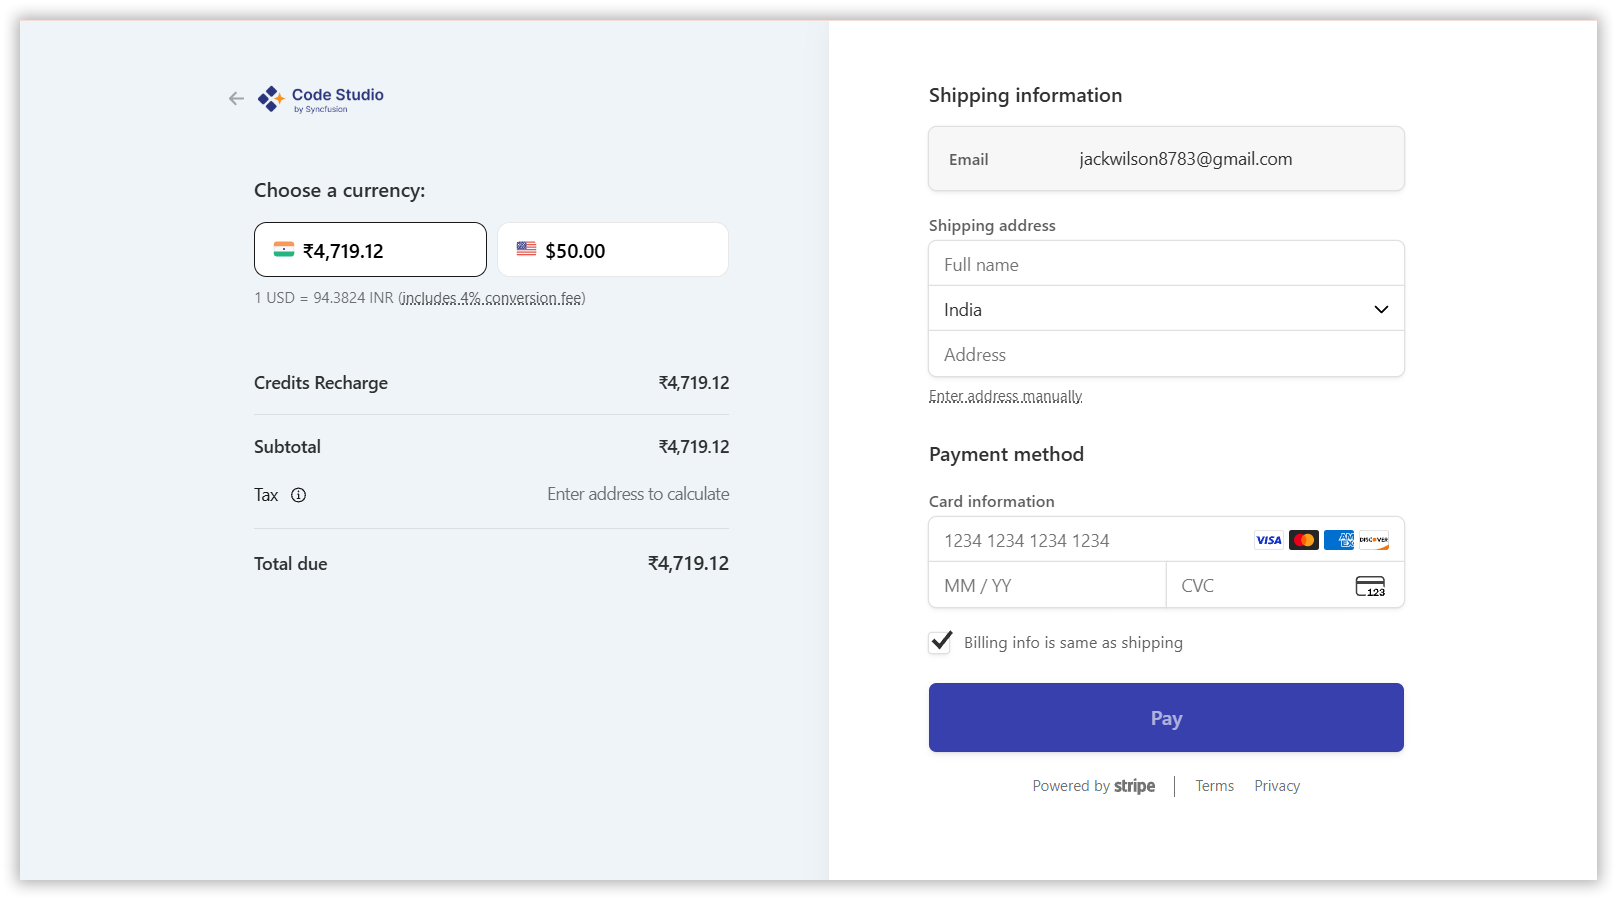The width and height of the screenshot is (1617, 900).
Task: Uncheck Billing info same as shipping
Action: [x=941, y=642]
